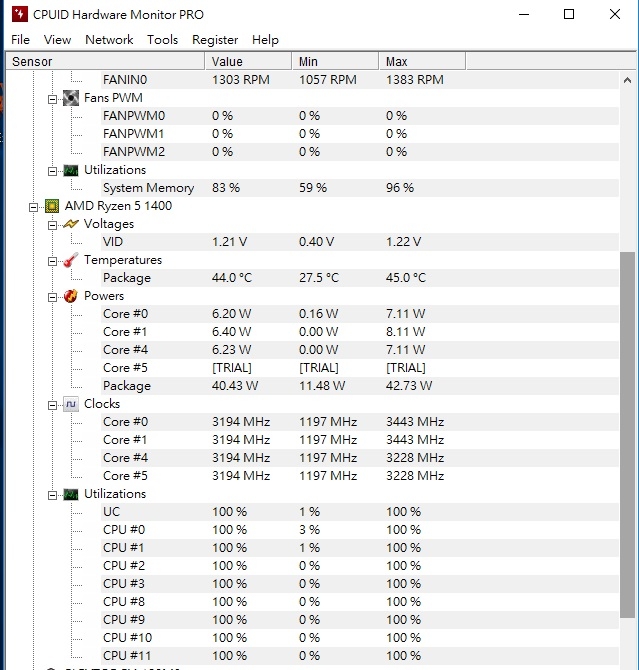This screenshot has width=639, height=670.
Task: Select the CPU #9 utilization row
Action: point(359,620)
